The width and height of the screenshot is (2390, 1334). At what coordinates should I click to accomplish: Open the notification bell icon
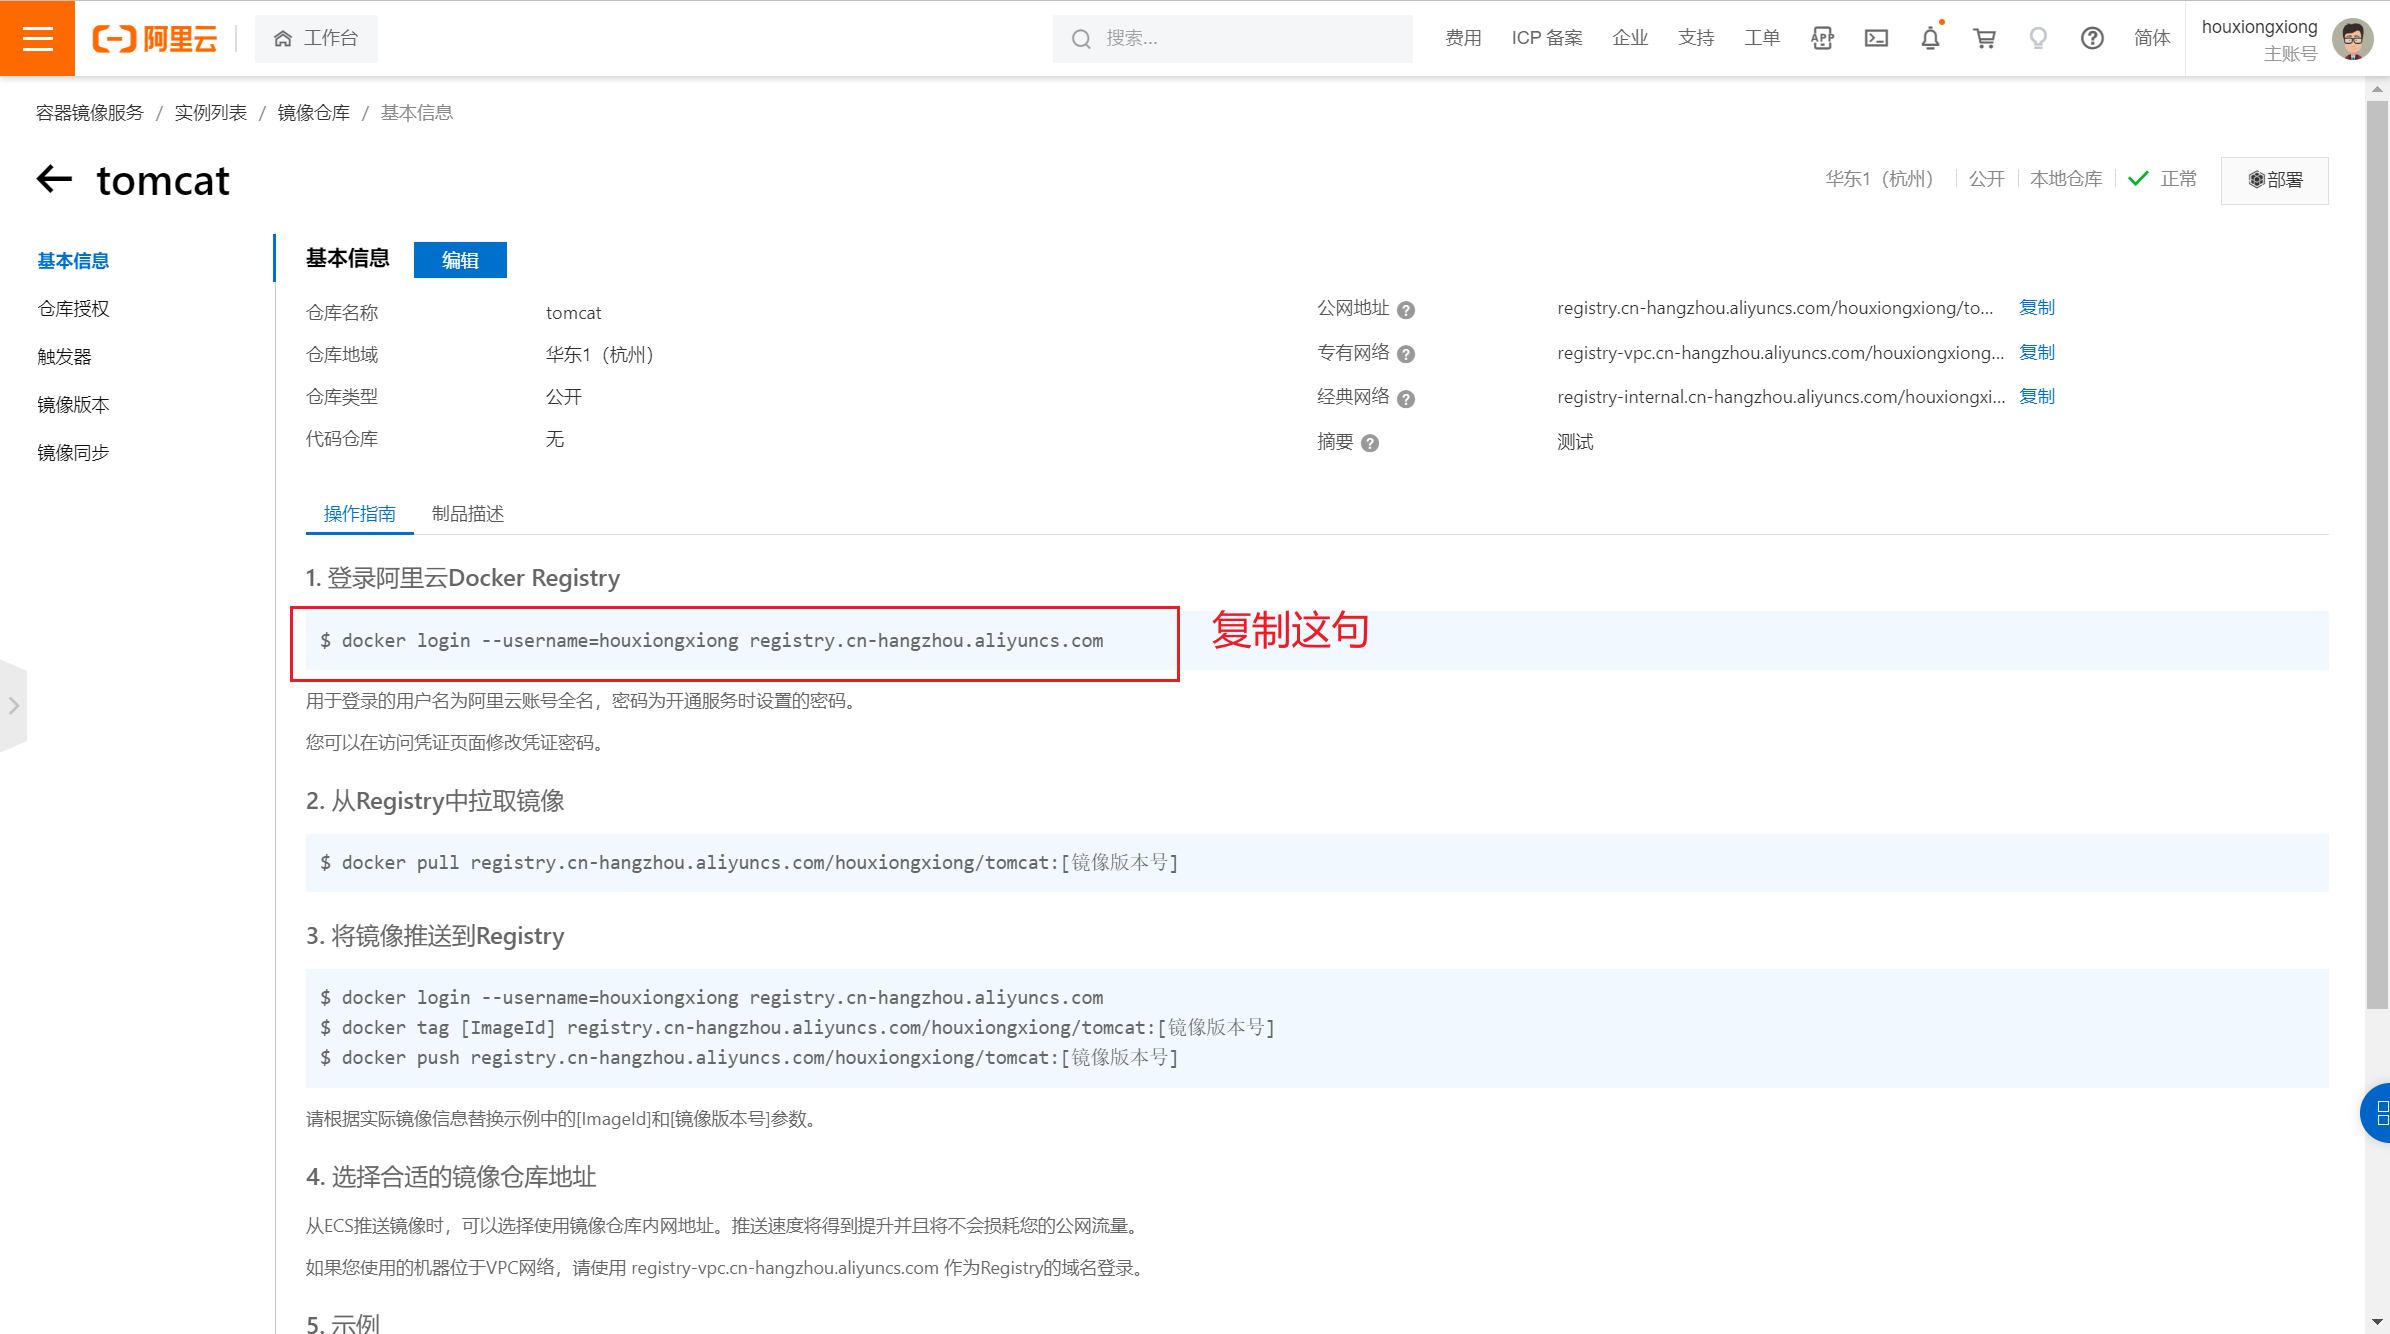1930,38
